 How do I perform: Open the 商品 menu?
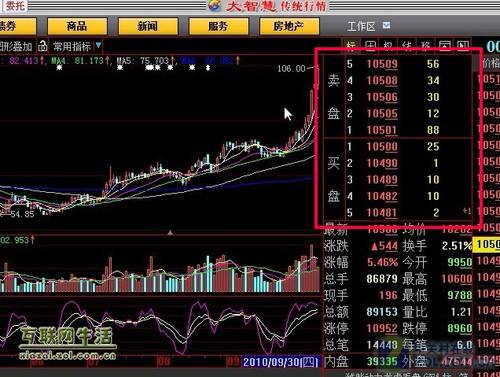(77, 26)
